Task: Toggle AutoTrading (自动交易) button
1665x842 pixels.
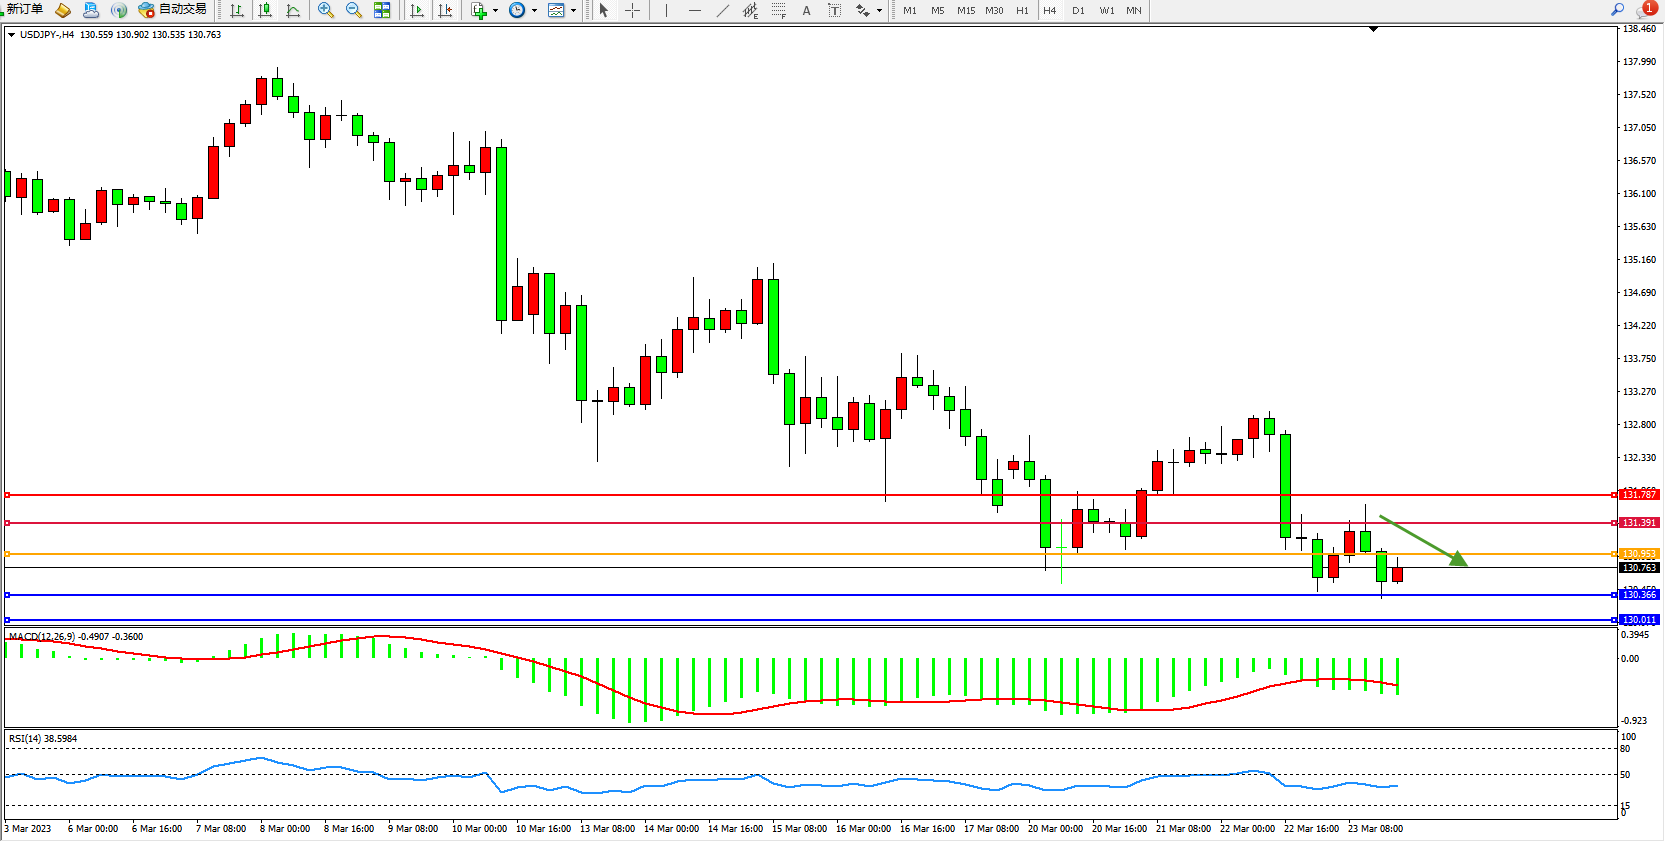Action: click(x=173, y=10)
